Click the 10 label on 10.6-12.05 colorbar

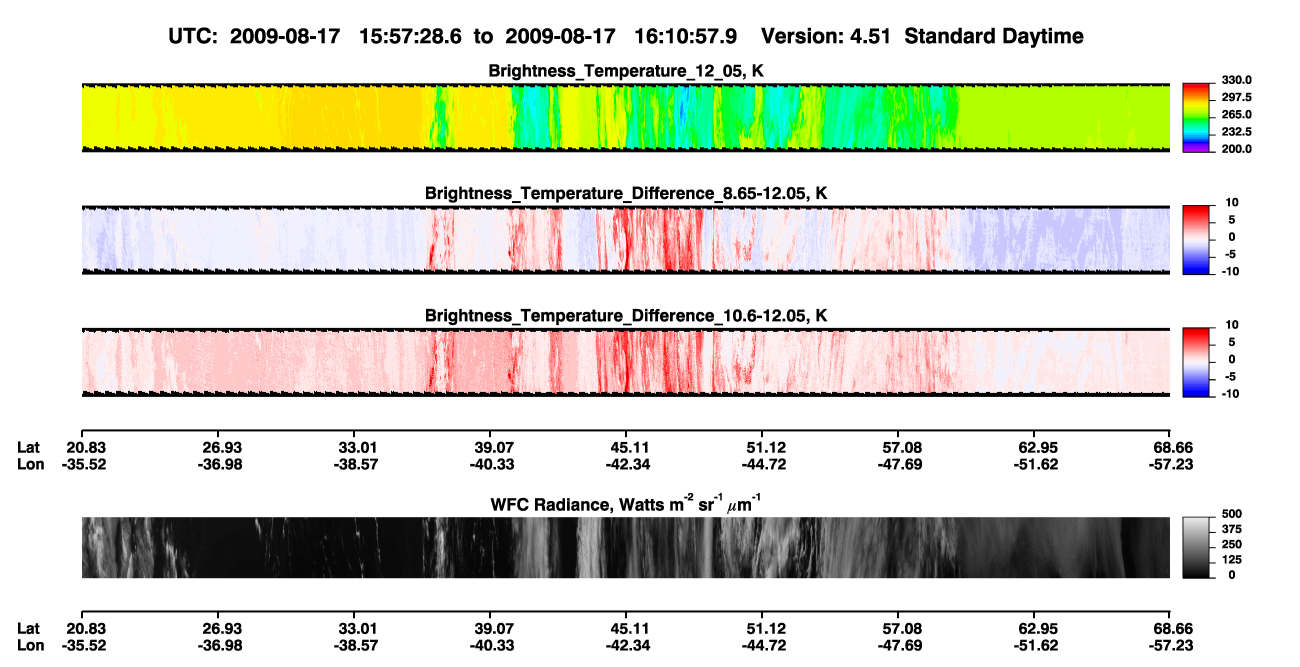click(x=1231, y=325)
